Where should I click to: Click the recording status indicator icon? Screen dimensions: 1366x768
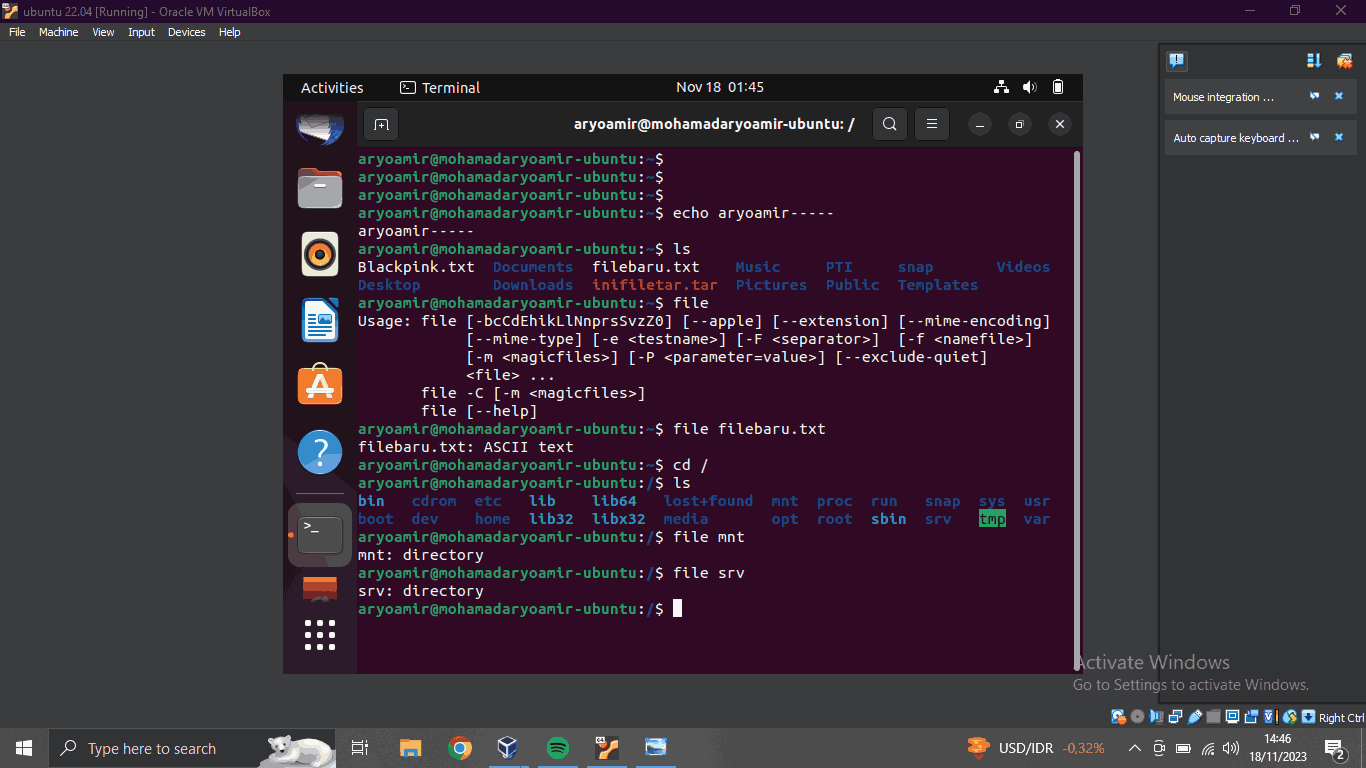1251,717
